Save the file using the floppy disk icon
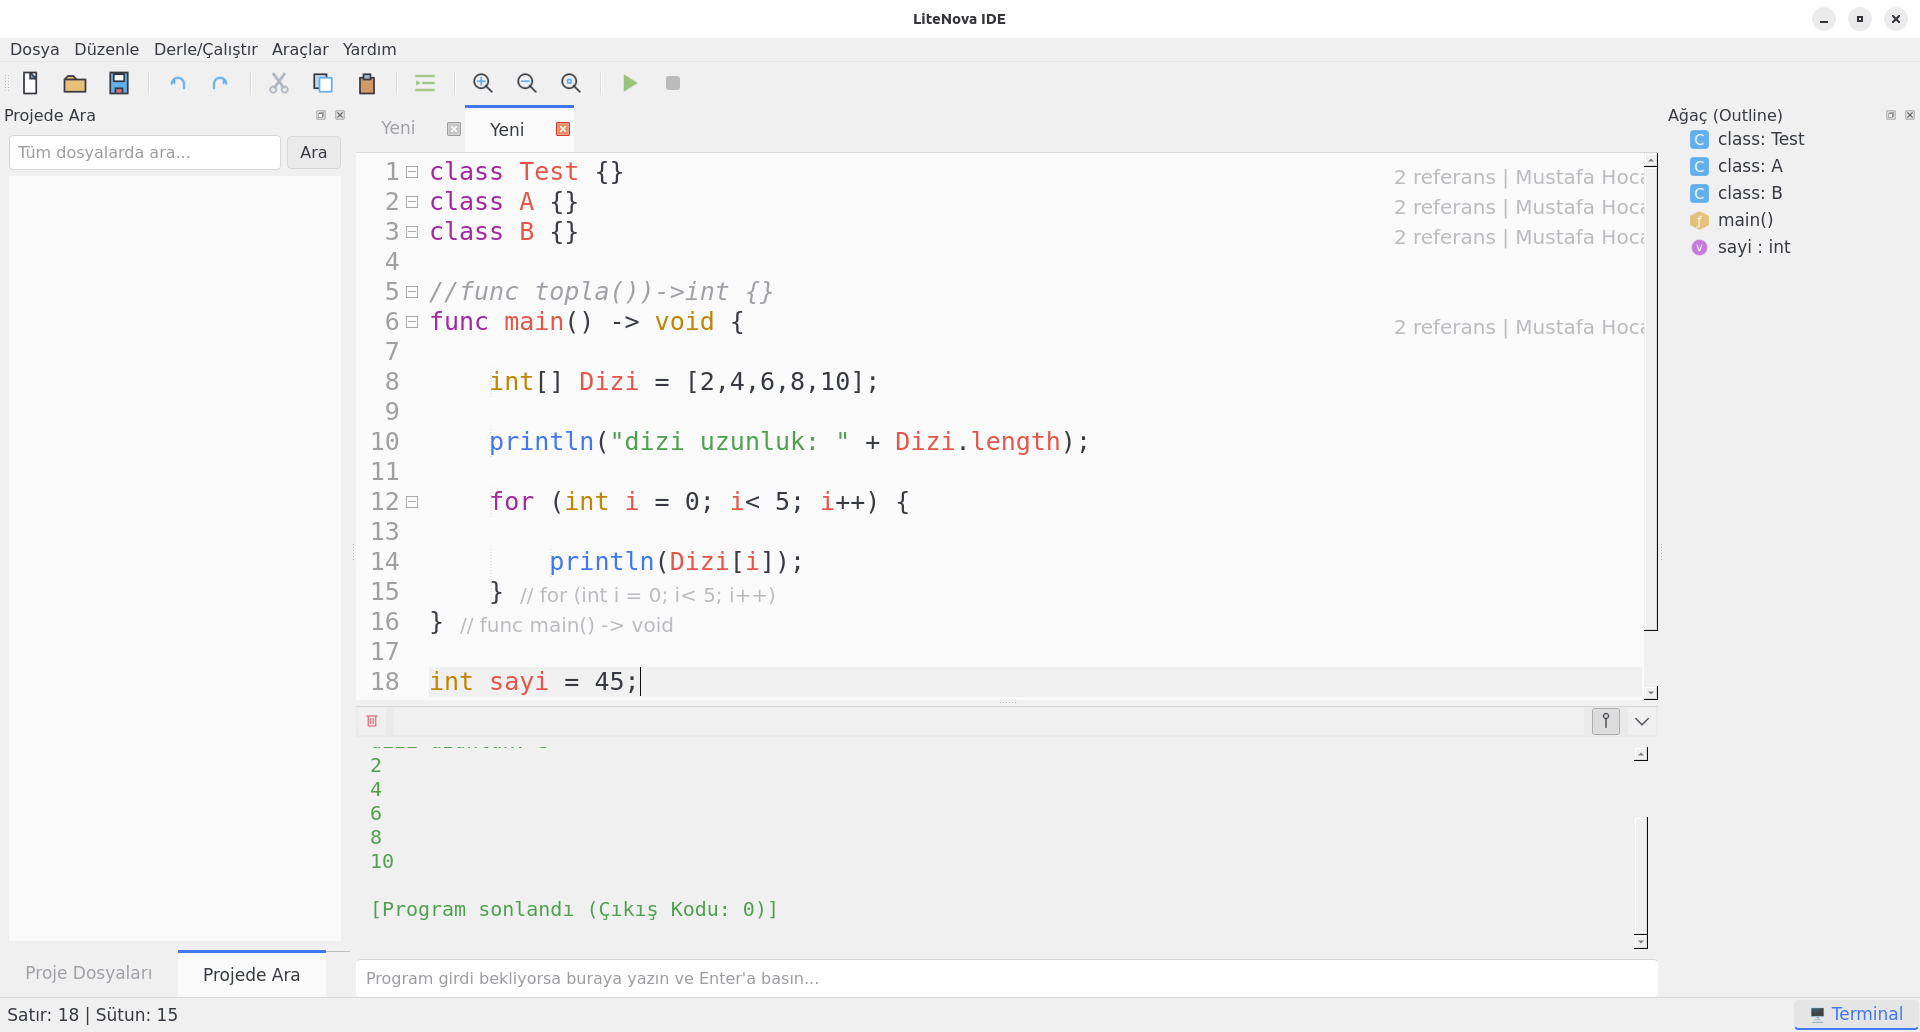 point(119,83)
